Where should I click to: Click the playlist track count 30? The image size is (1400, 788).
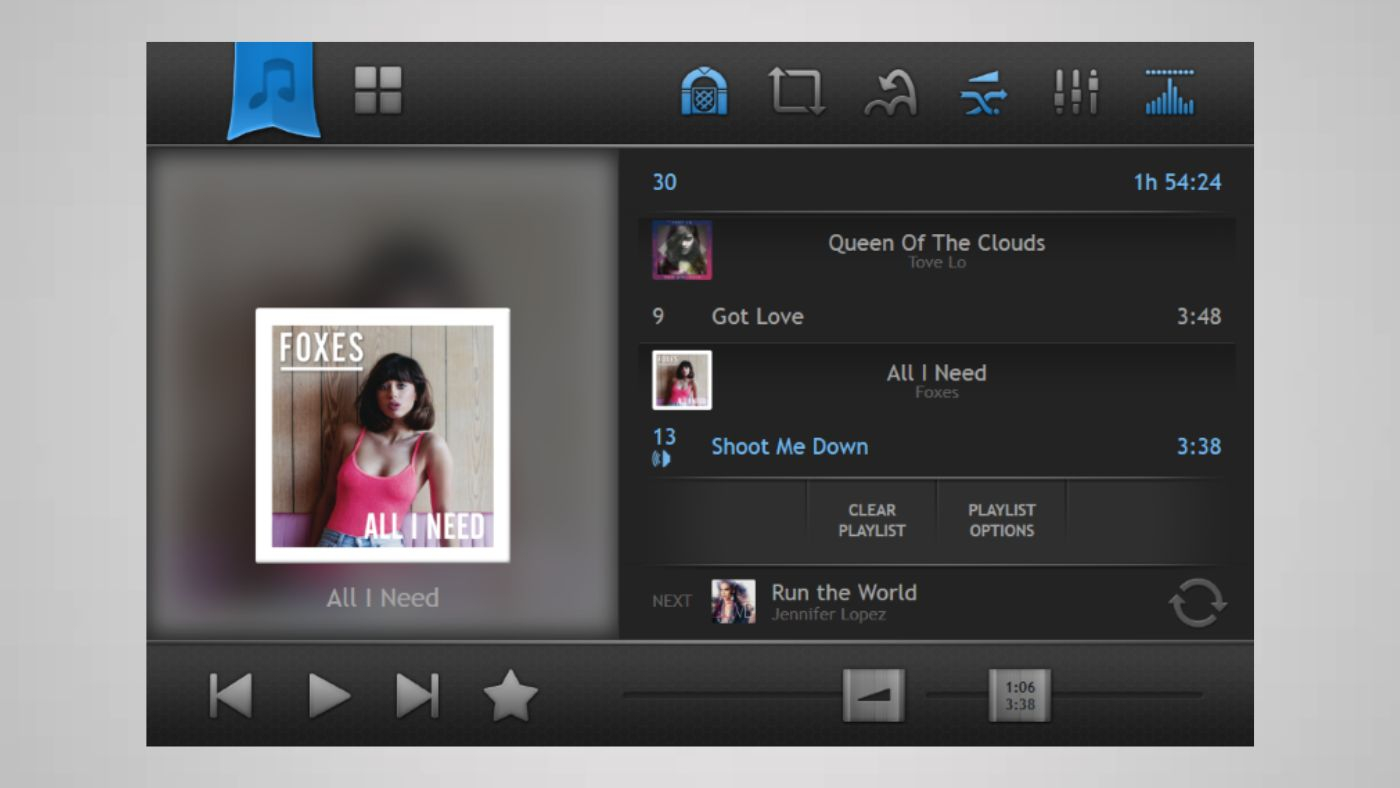pyautogui.click(x=664, y=182)
